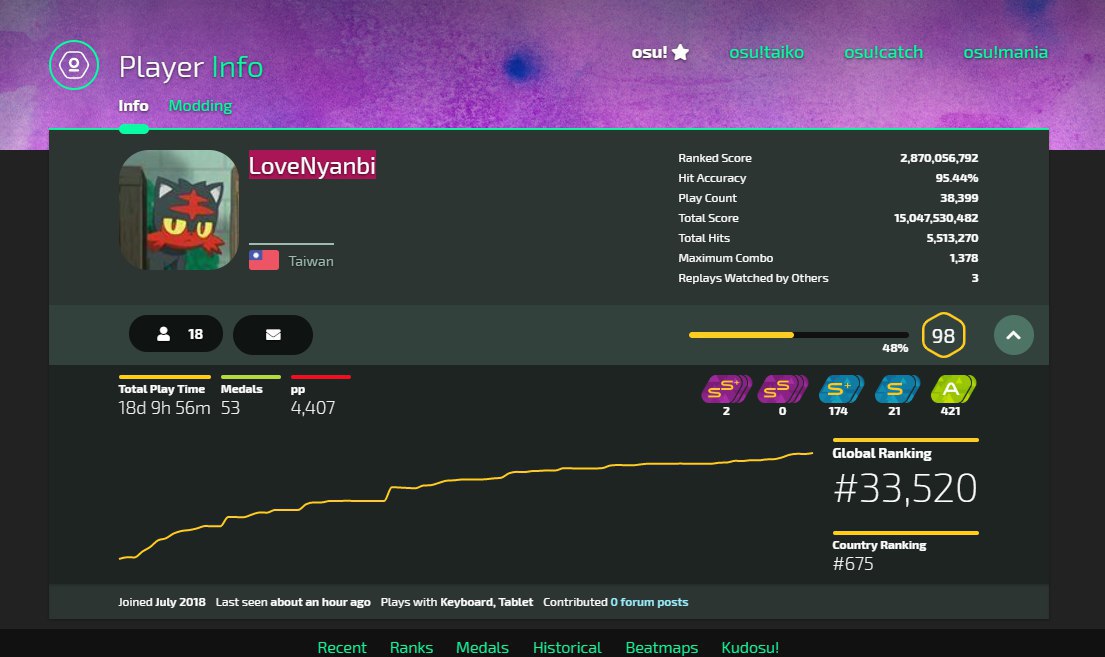Open the Modding tab
Viewport: 1105px width, 657px height.
tap(200, 106)
